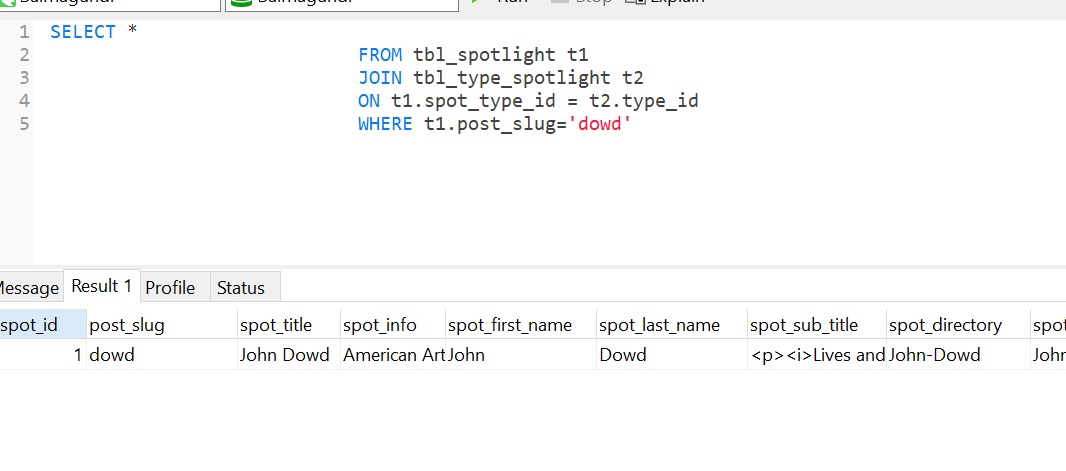The image size is (1066, 471).
Task: Switch to the Message tab
Action: 28,288
